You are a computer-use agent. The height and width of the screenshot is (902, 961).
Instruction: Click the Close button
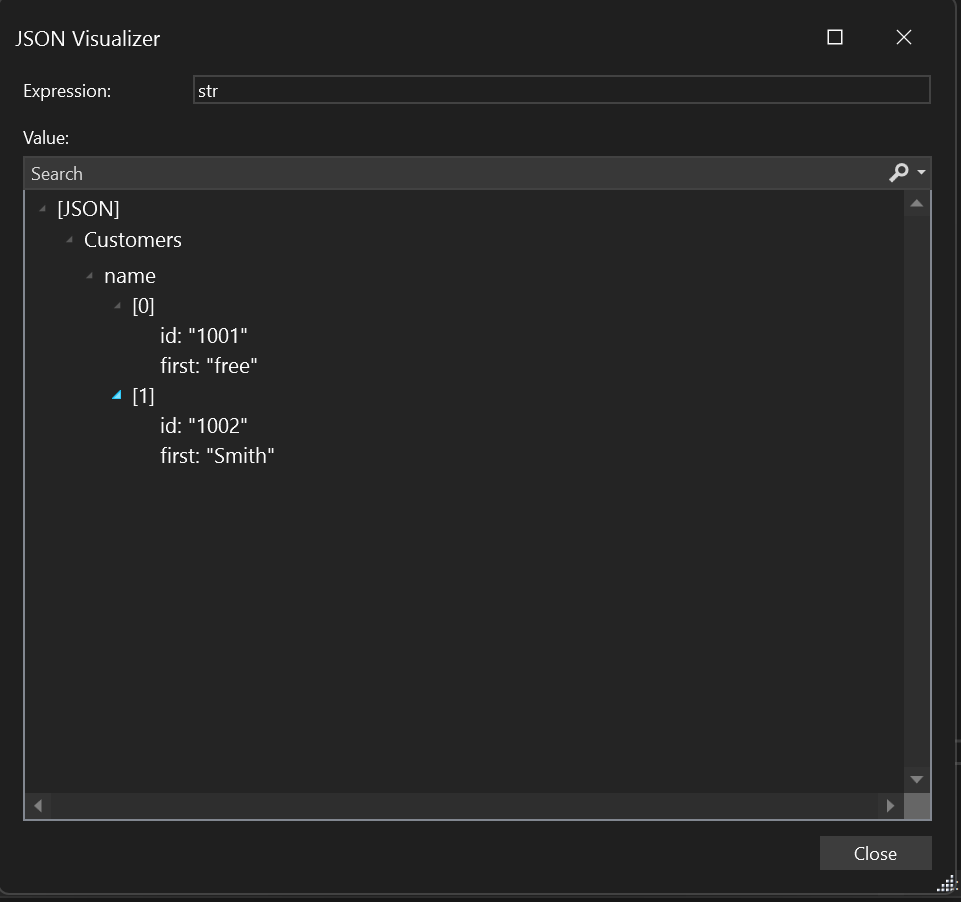(875, 853)
